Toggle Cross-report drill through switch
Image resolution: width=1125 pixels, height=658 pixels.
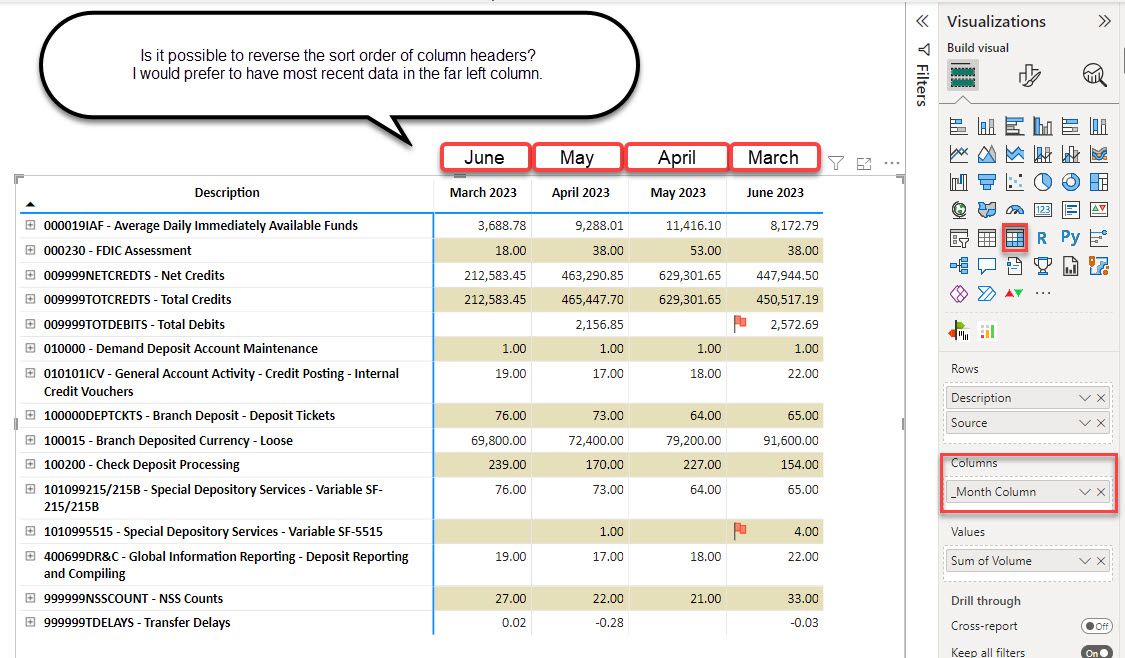(x=1096, y=626)
